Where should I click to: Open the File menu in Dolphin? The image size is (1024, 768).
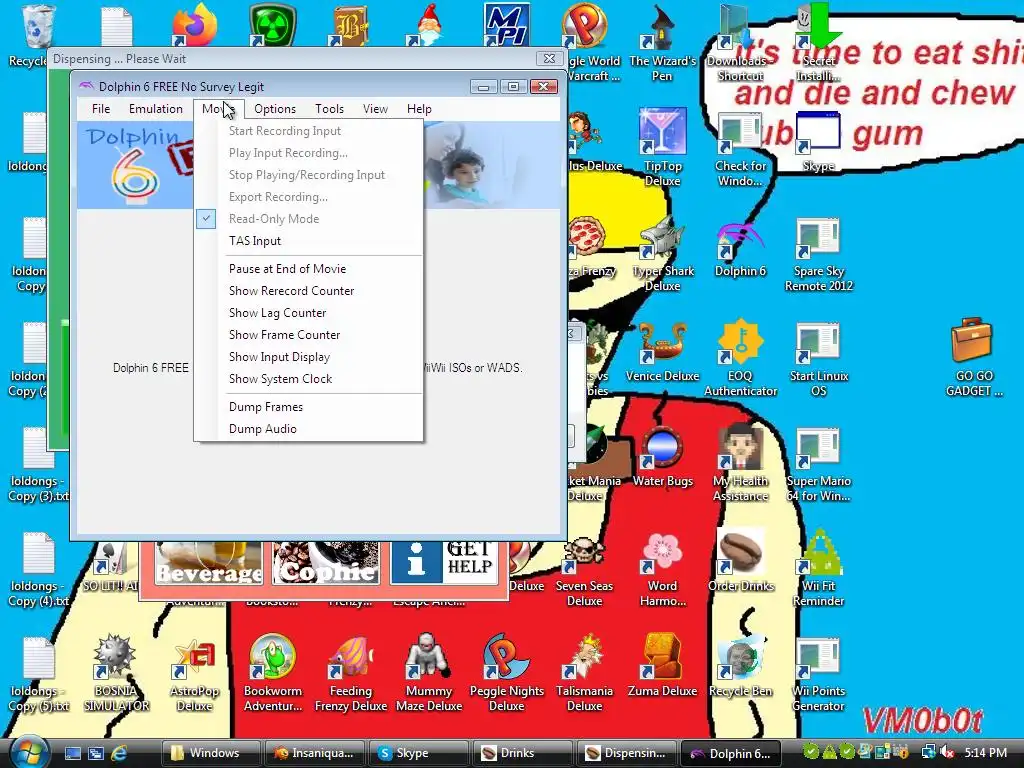click(x=101, y=109)
